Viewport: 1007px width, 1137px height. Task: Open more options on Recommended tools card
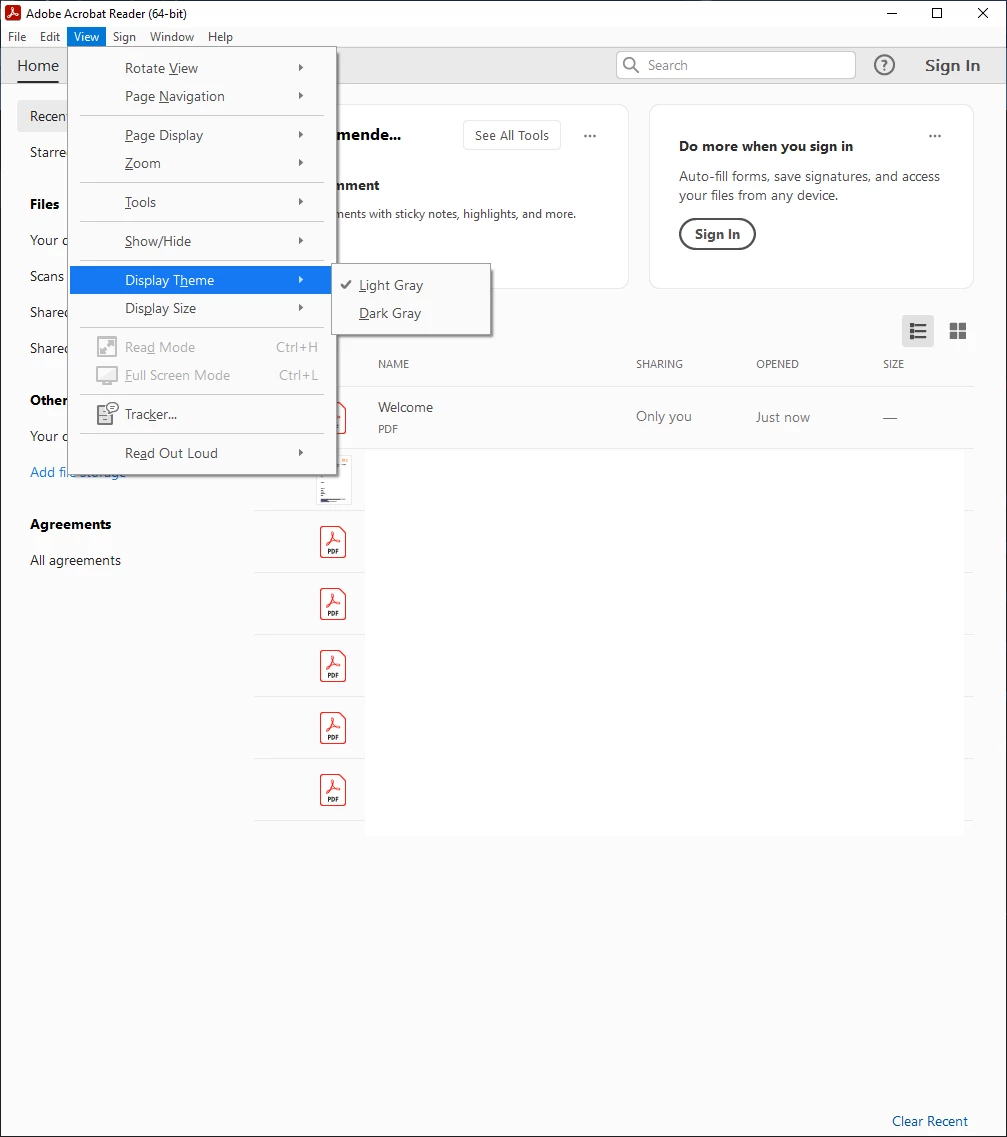click(590, 136)
